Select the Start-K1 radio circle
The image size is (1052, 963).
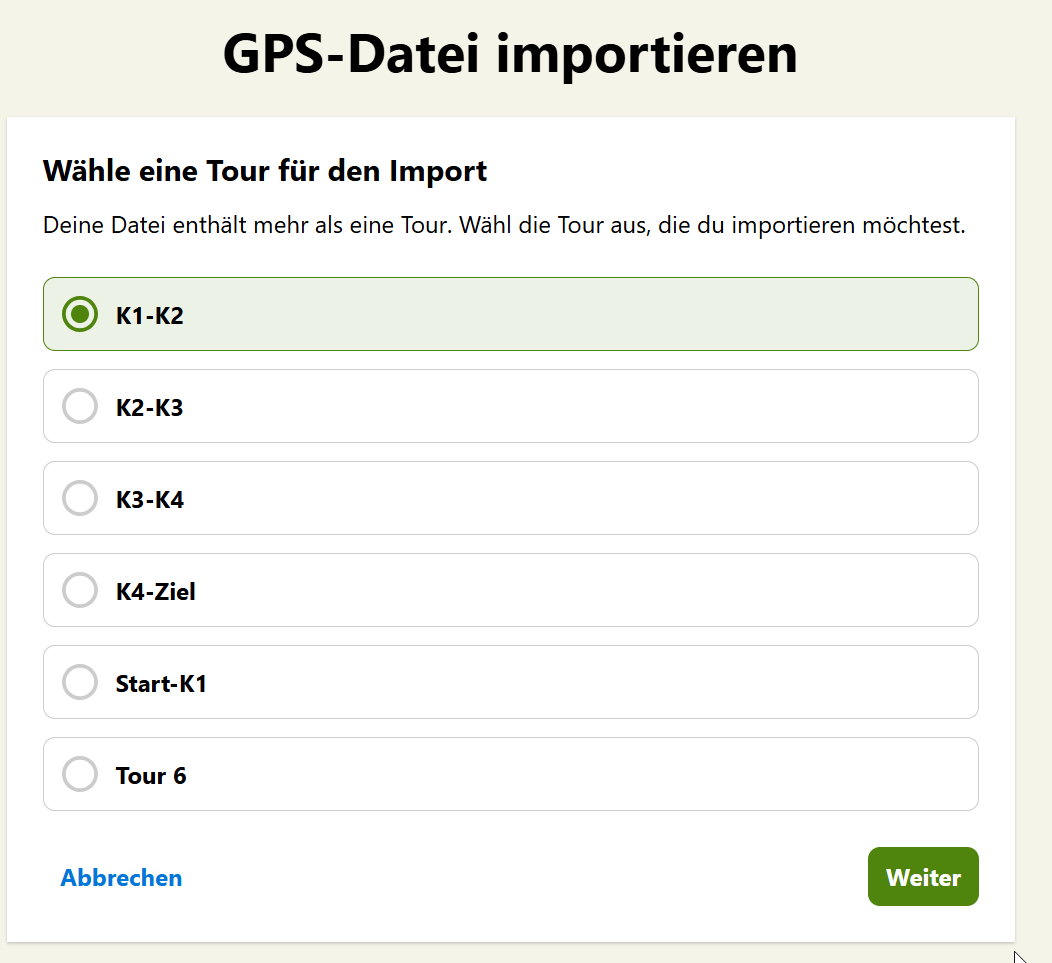[x=80, y=682]
